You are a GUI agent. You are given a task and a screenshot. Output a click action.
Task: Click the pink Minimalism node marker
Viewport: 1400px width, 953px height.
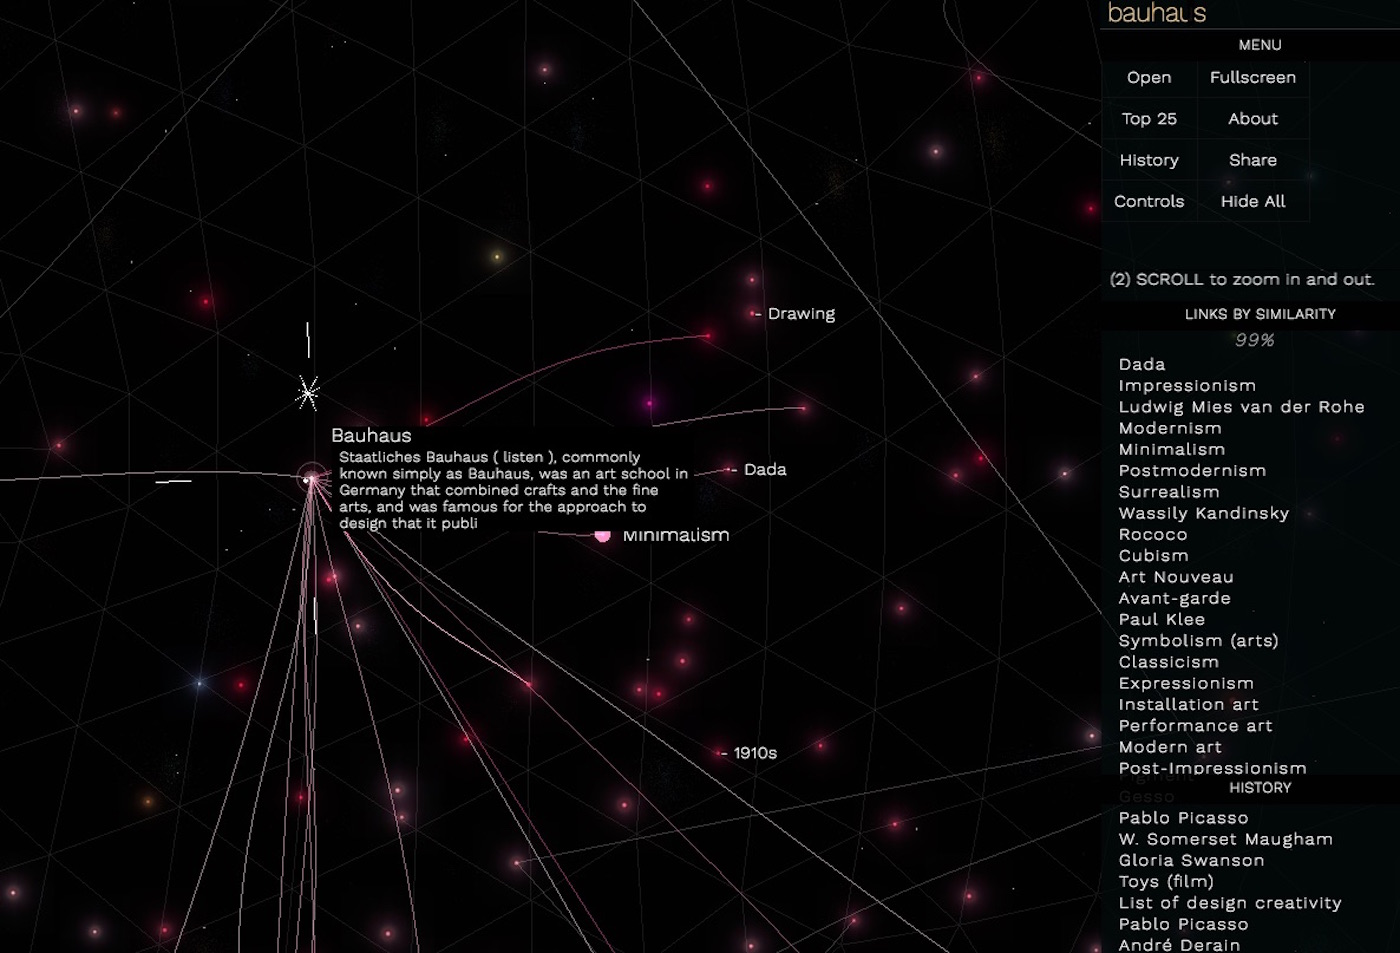(x=603, y=535)
